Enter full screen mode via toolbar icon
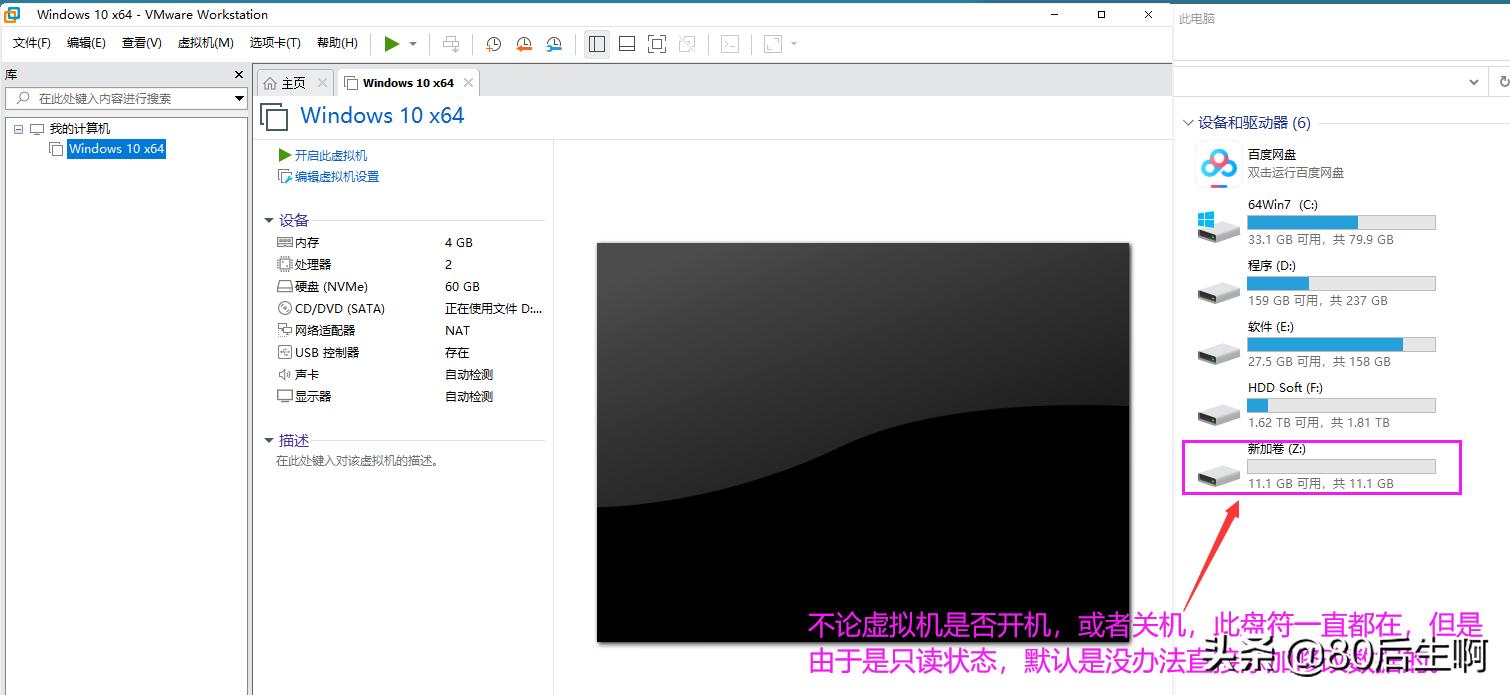 pos(656,44)
